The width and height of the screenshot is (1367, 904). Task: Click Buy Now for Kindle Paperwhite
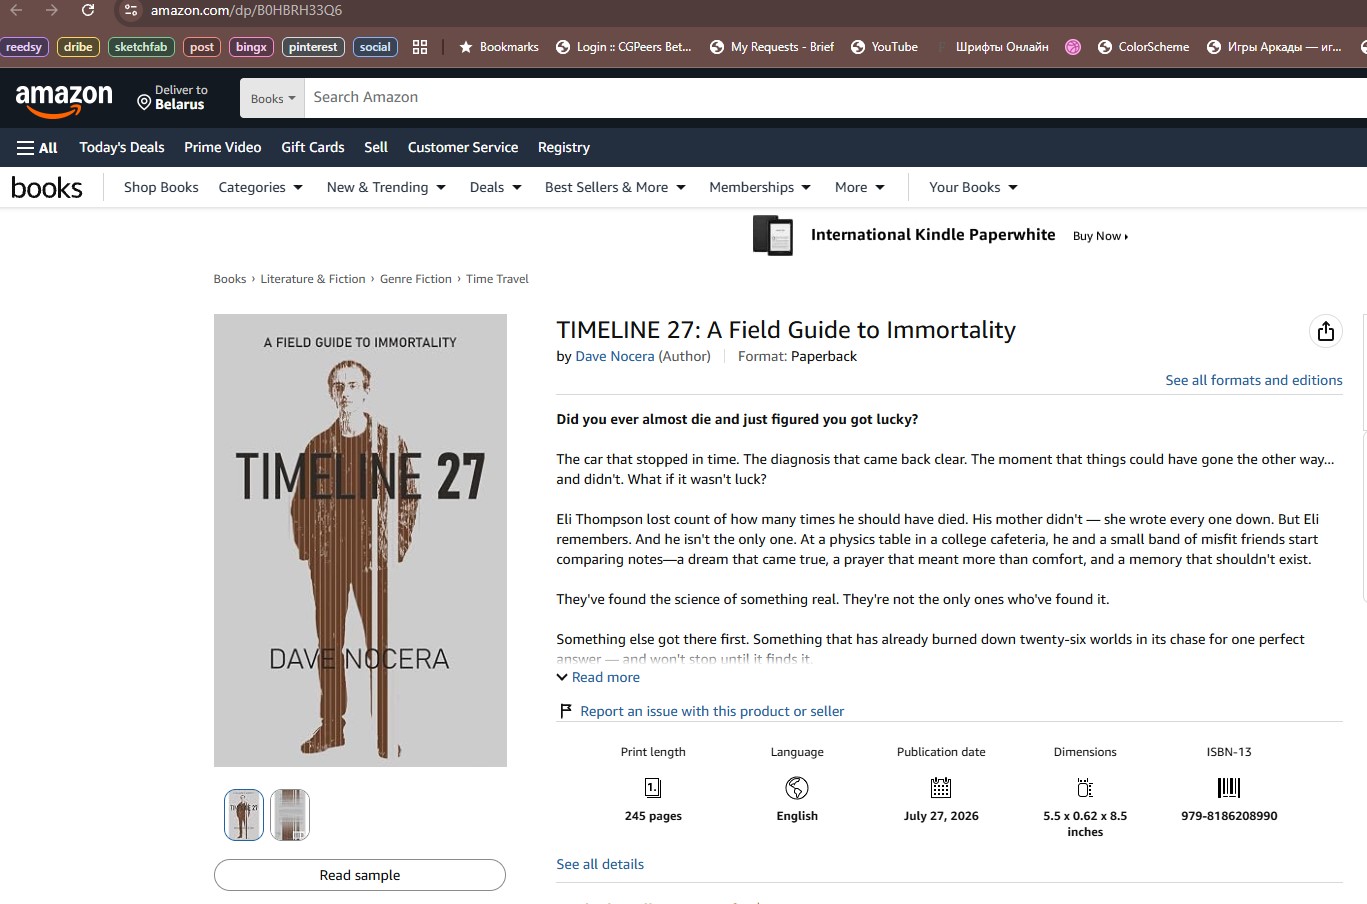click(1100, 236)
